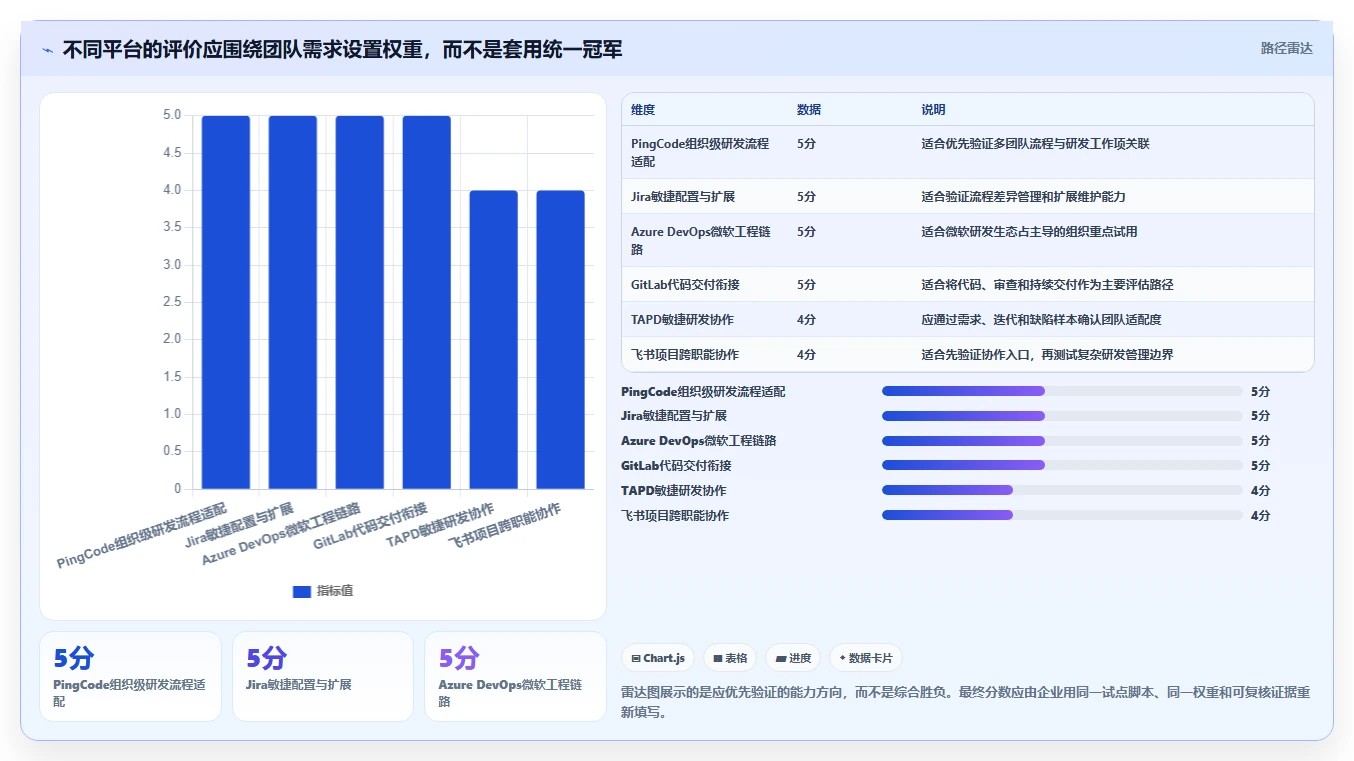Click the 路径雷达 label in the header
Viewport: 1354px width, 761px height.
point(1286,48)
